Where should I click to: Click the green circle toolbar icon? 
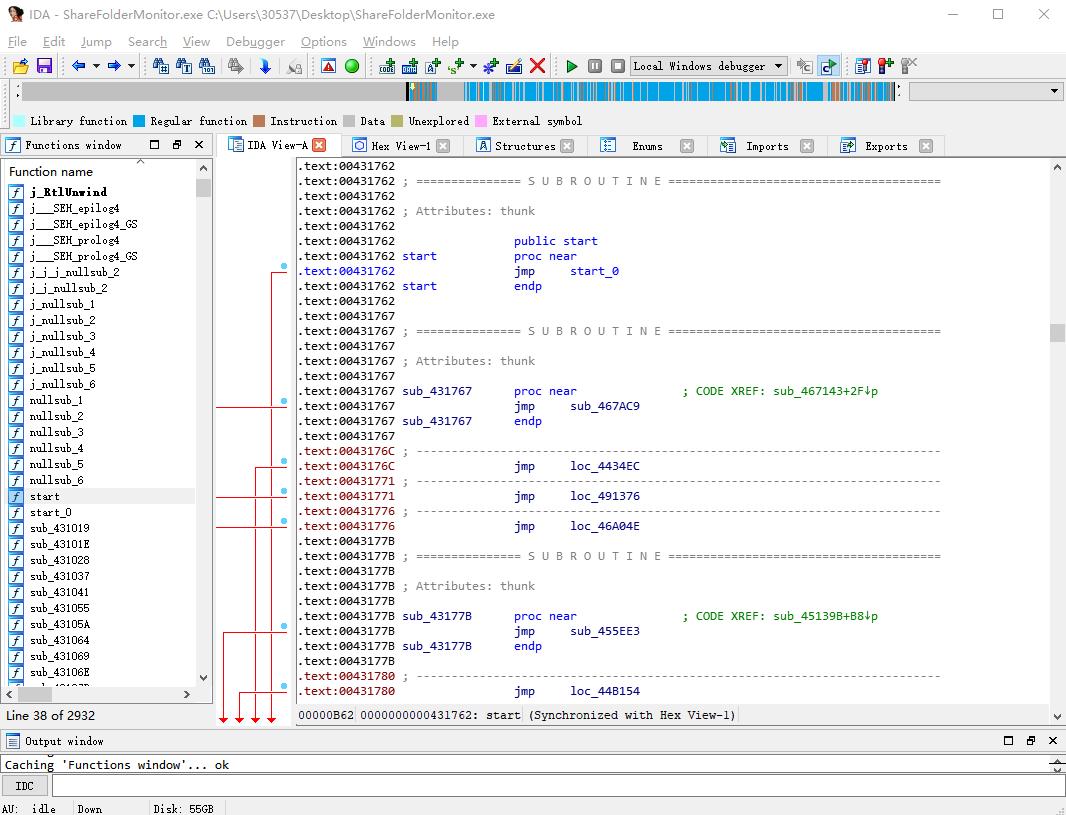click(x=352, y=66)
